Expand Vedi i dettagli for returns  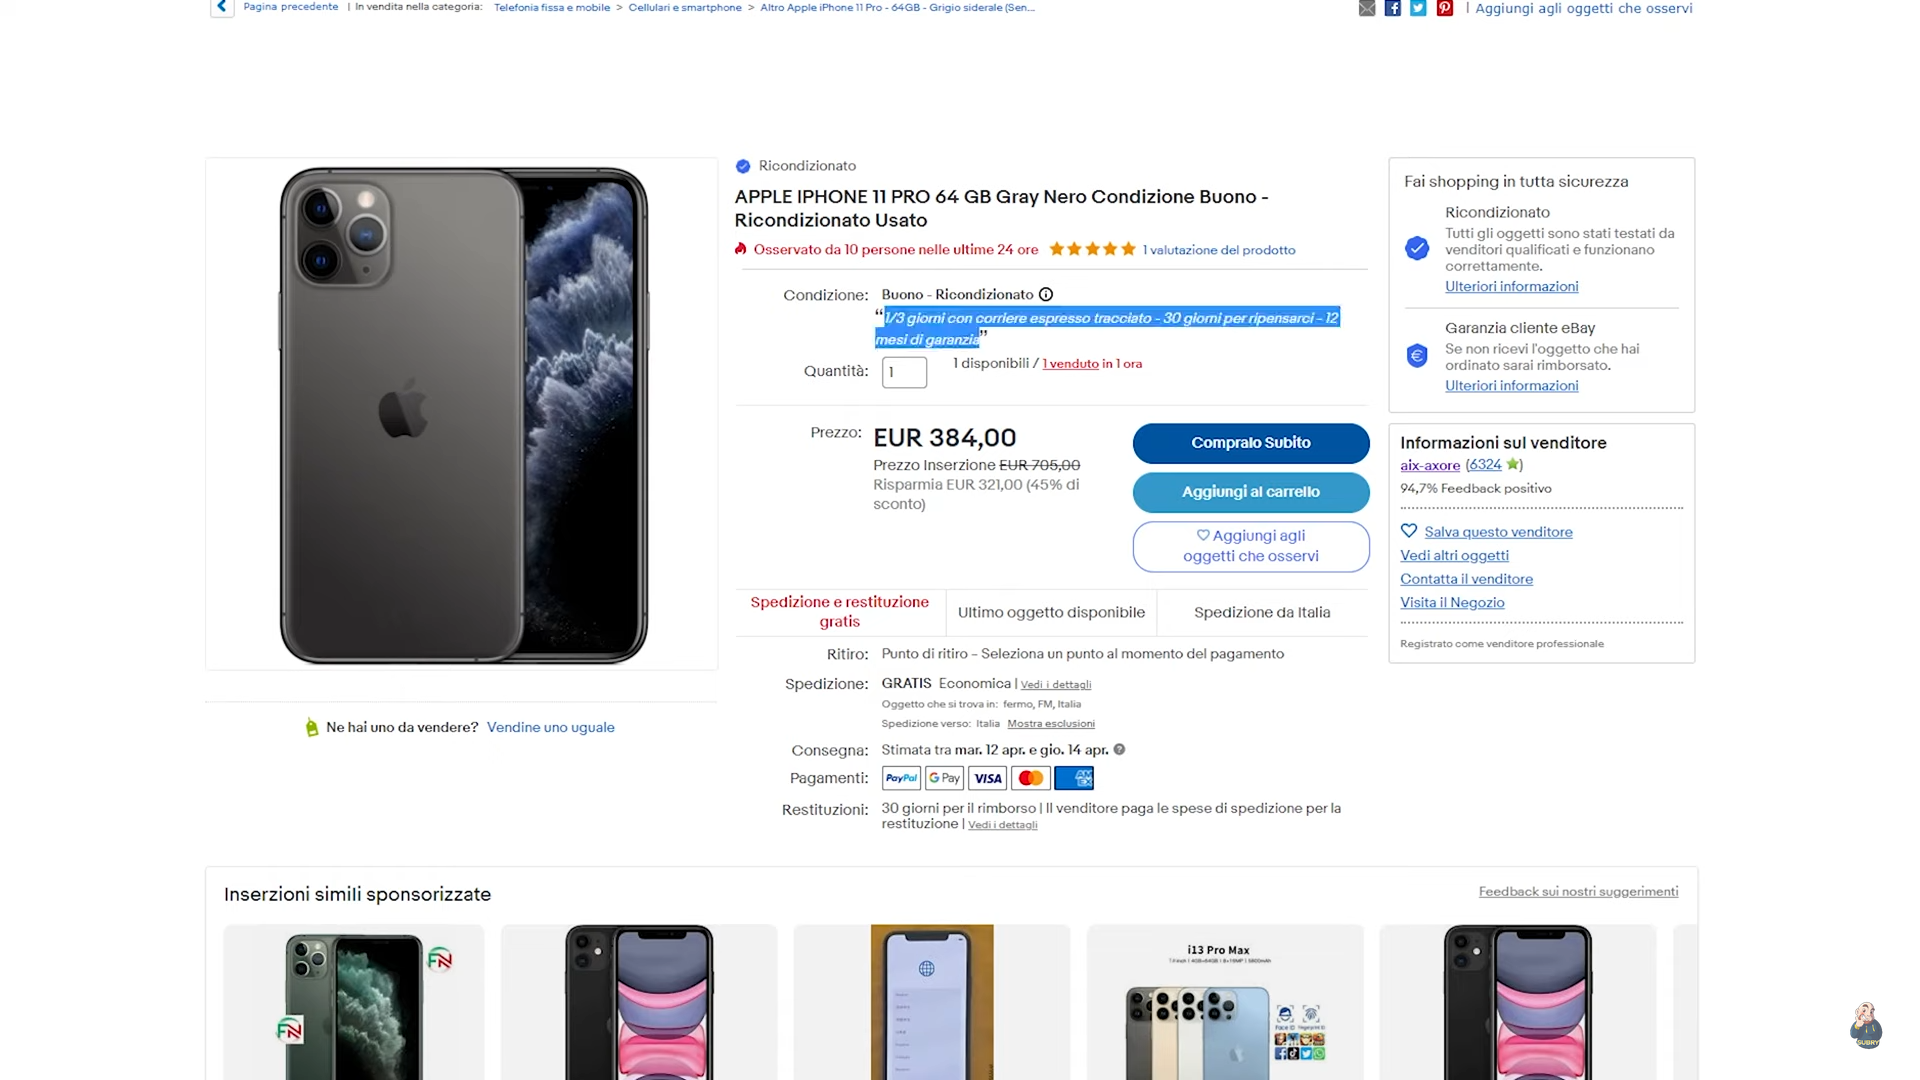tap(1002, 825)
